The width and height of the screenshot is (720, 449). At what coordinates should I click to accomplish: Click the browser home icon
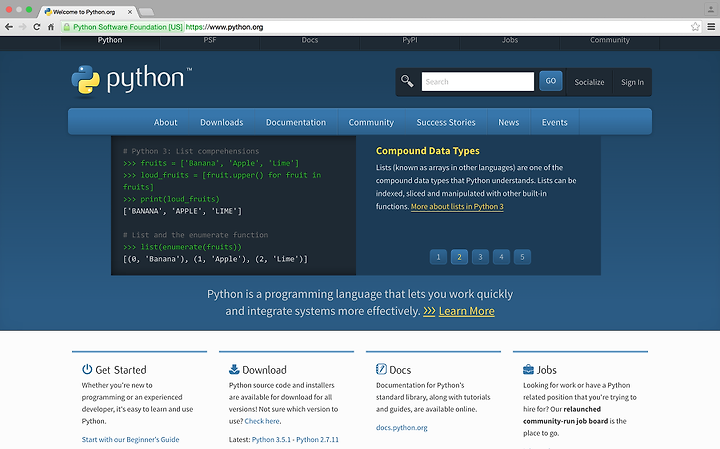51,27
